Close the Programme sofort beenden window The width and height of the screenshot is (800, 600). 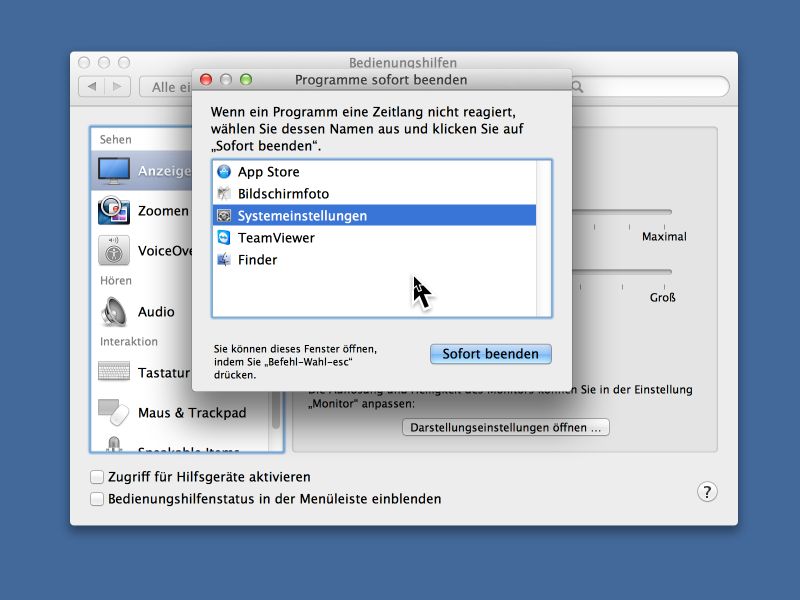[206, 80]
